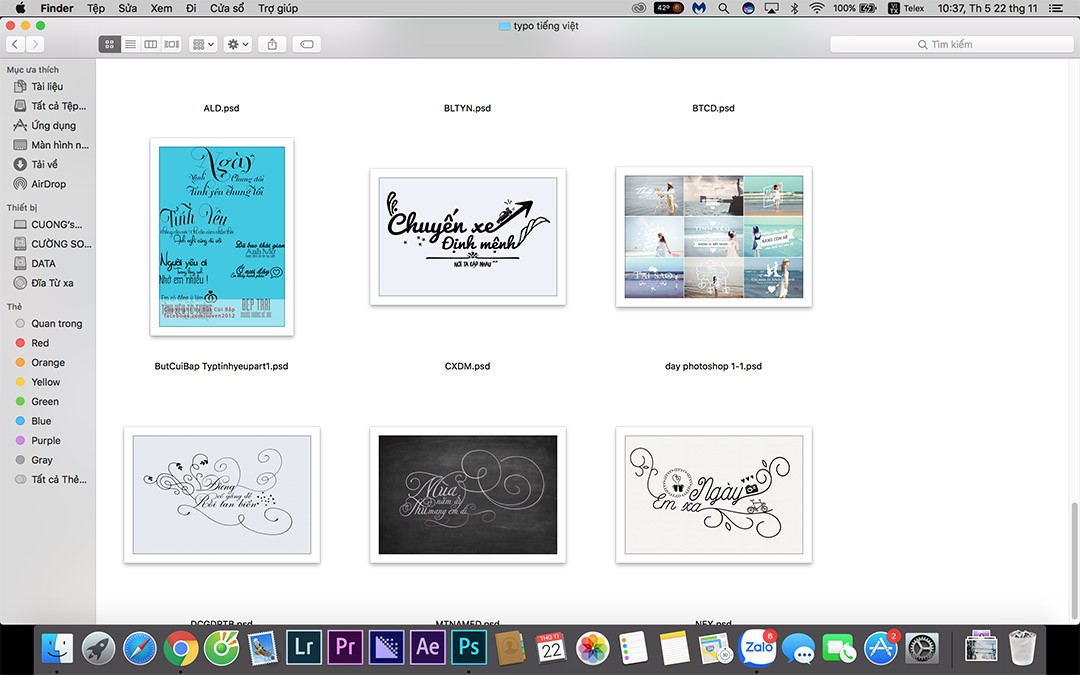1080x675 pixels.
Task: Click the Edit Tags toolbar button
Action: point(307,44)
